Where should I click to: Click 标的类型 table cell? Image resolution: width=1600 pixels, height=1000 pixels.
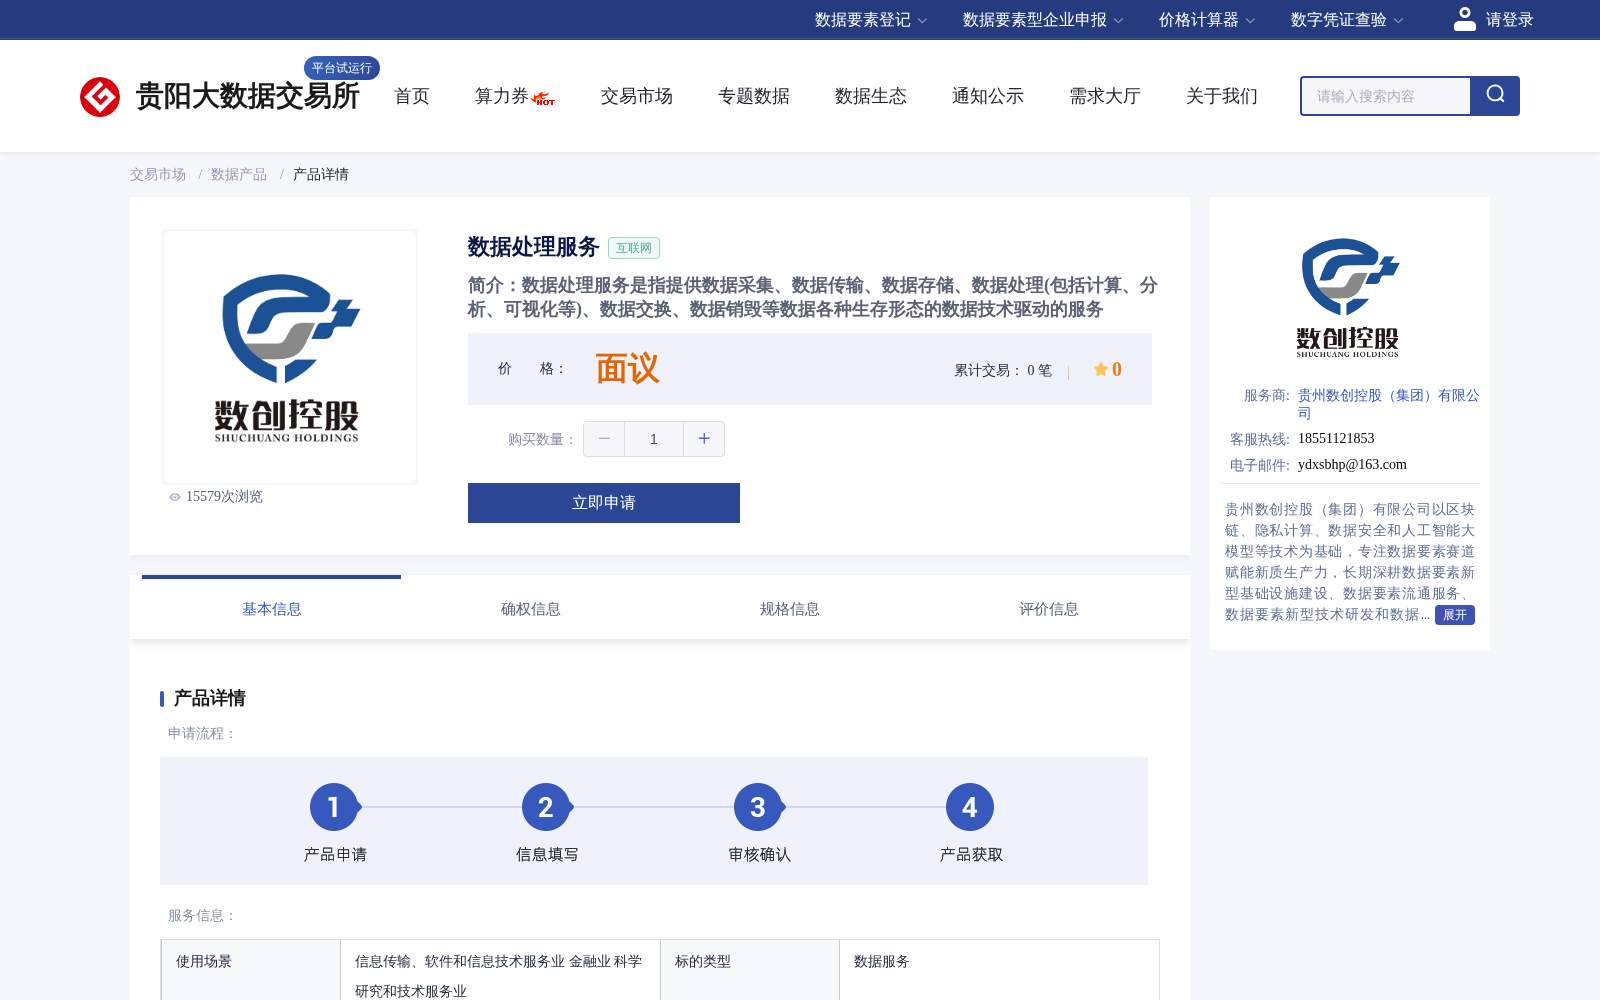point(750,970)
